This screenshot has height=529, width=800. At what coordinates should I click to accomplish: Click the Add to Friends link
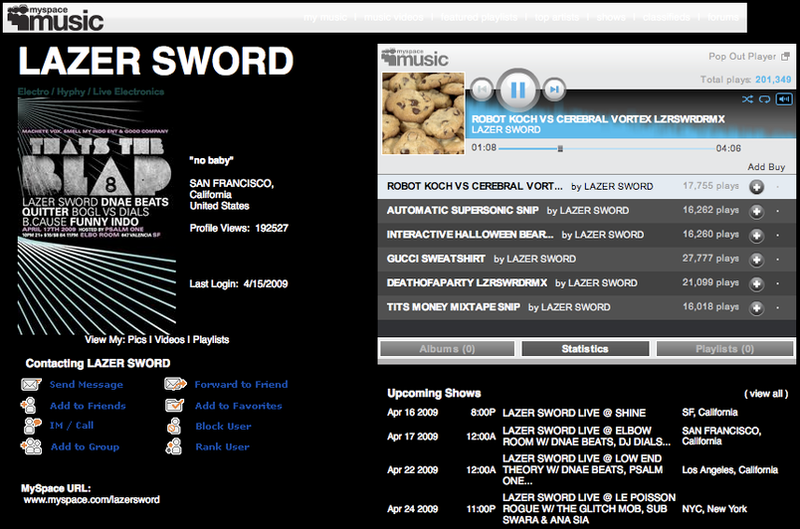point(88,406)
